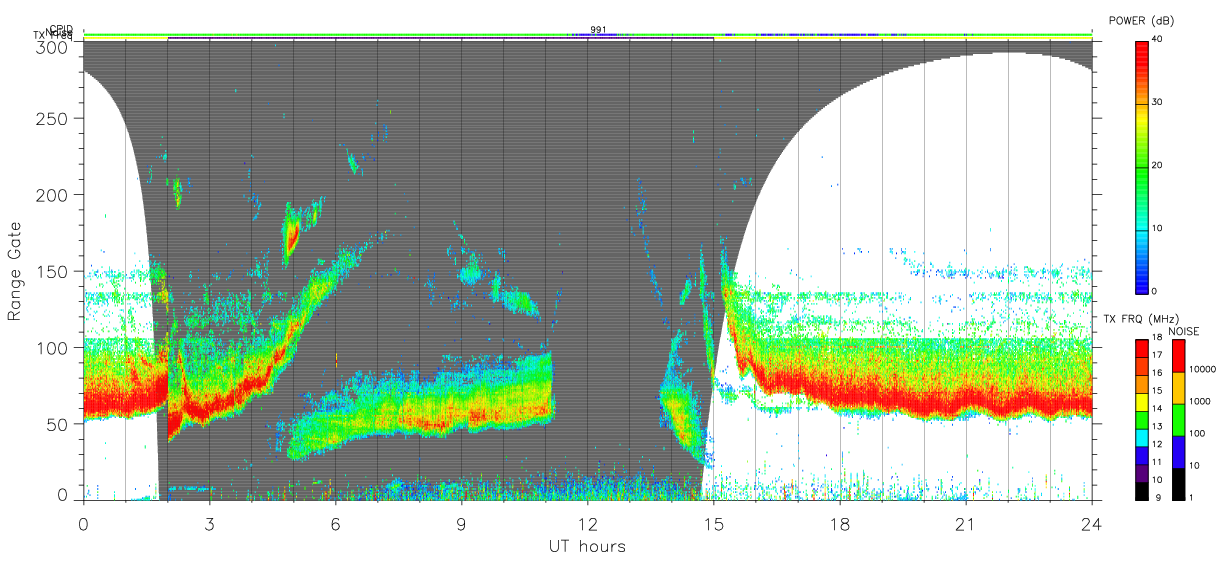Image resolution: width=1228 pixels, height=567 pixels.
Task: Click the red NOISE swatch above 10000
Action: tap(1178, 355)
